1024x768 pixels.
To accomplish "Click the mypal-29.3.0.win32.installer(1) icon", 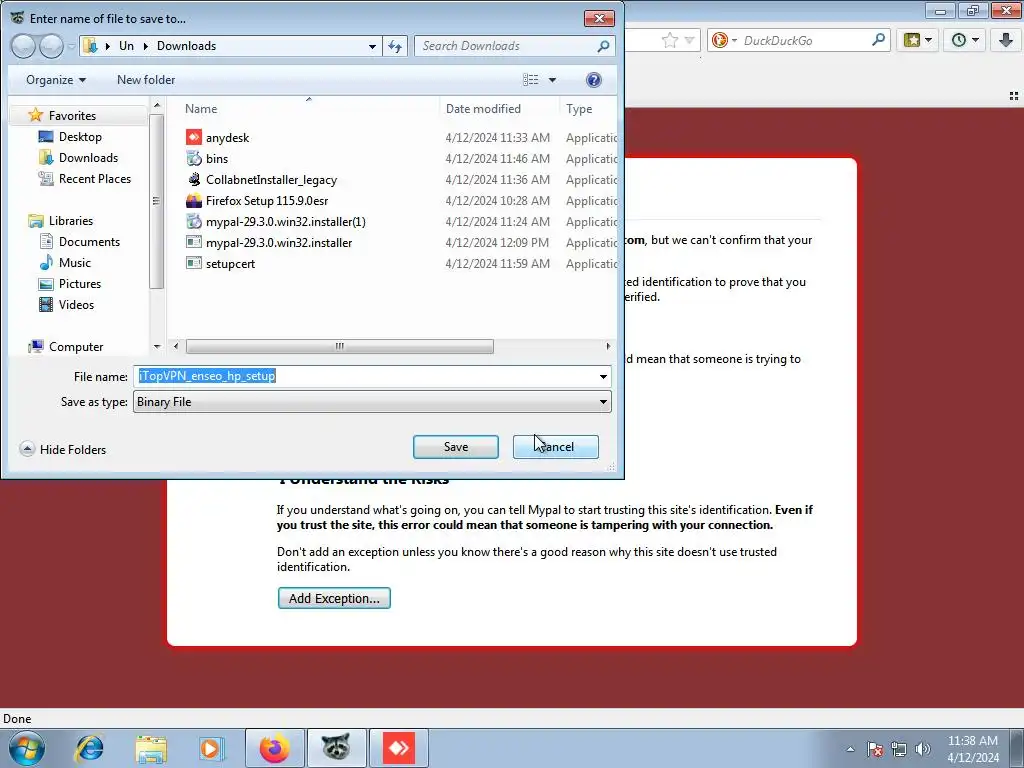I will click(194, 221).
